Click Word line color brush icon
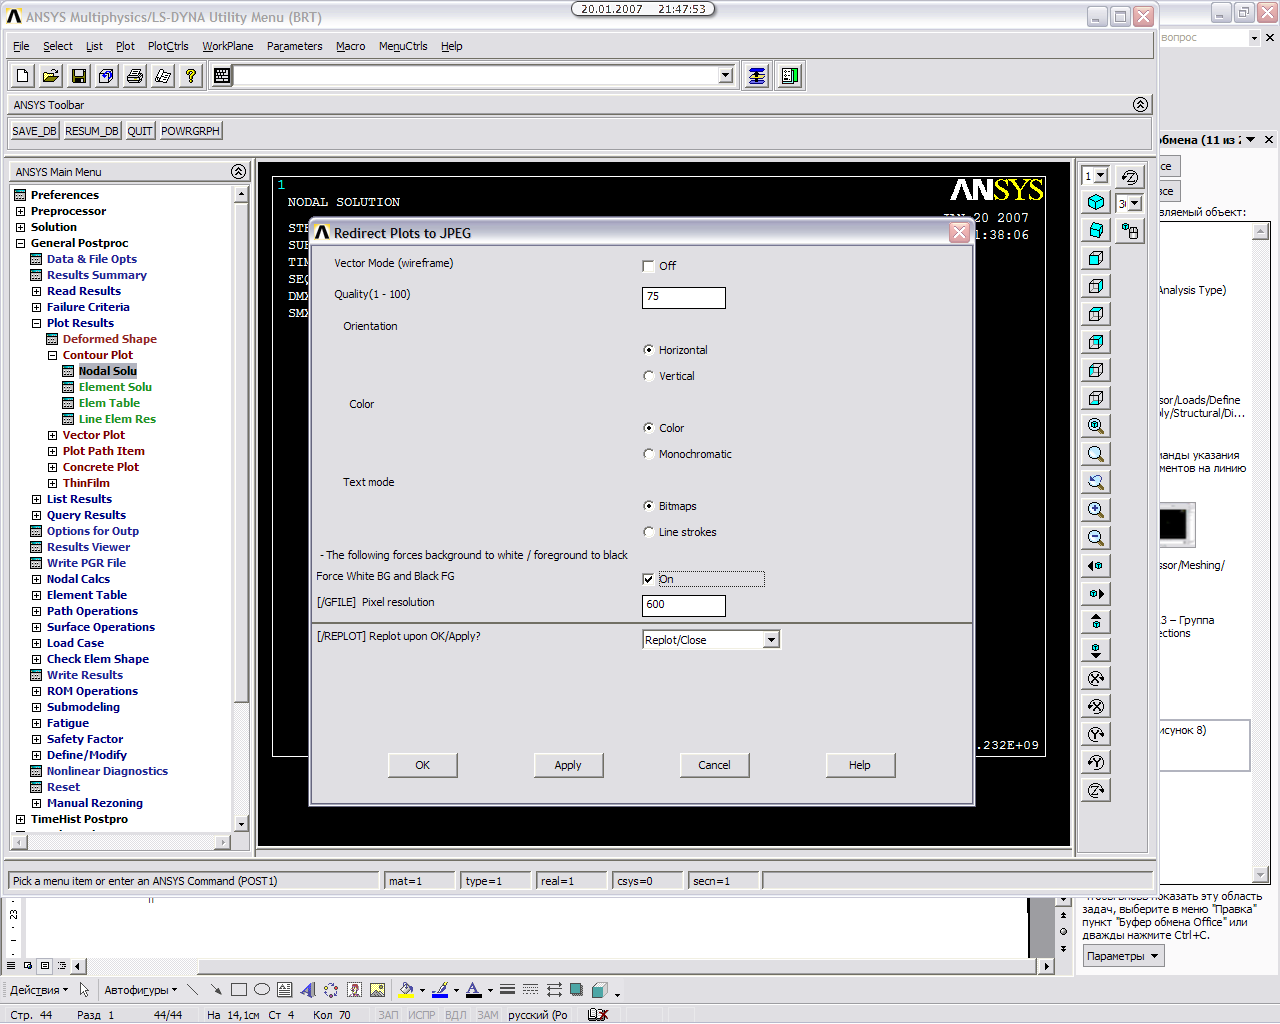 pos(440,990)
